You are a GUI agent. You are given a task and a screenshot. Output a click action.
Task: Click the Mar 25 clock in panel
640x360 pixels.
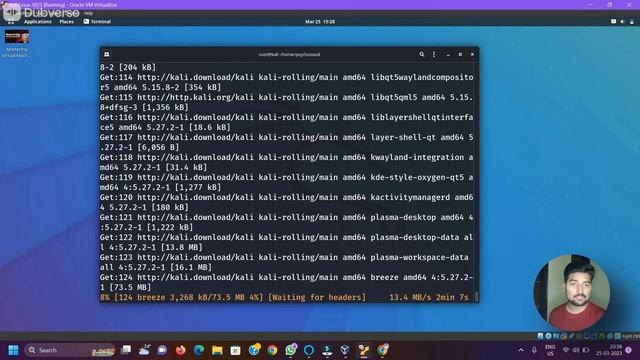coord(320,22)
